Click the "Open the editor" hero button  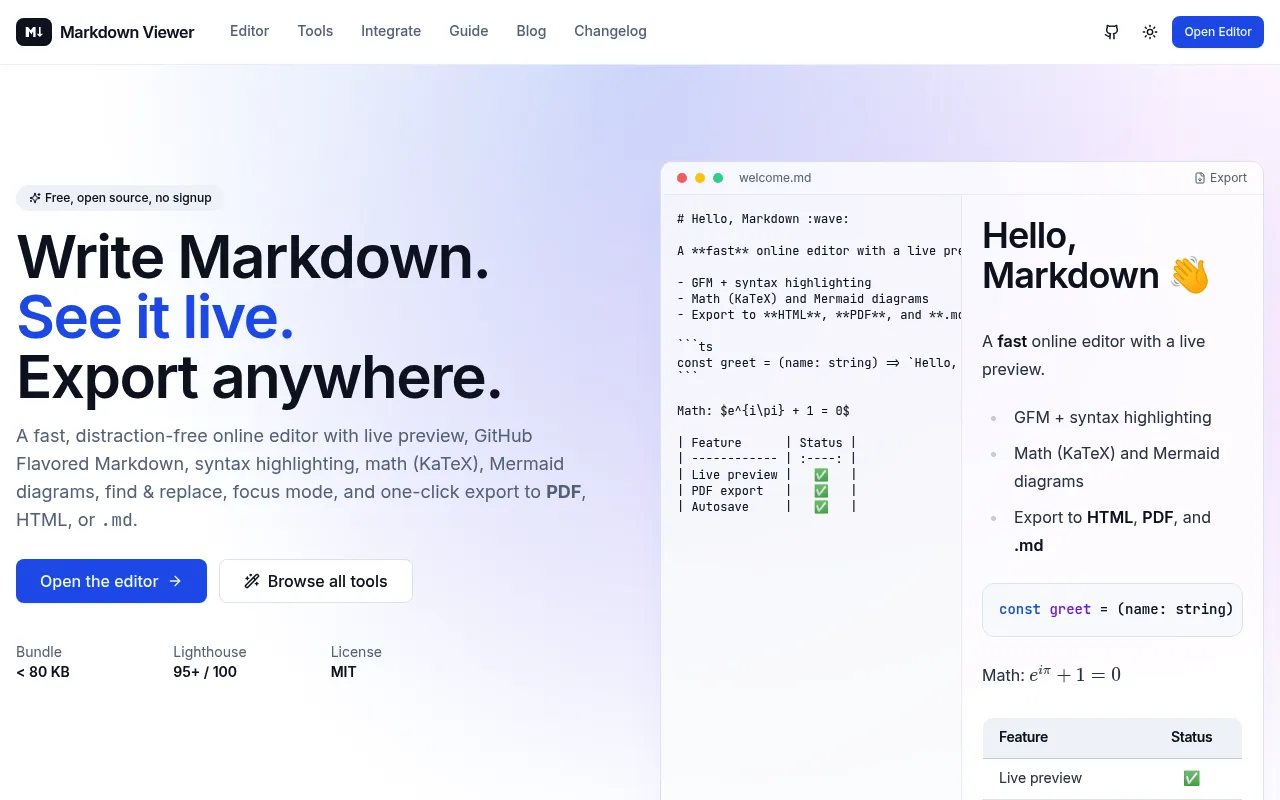(111, 581)
